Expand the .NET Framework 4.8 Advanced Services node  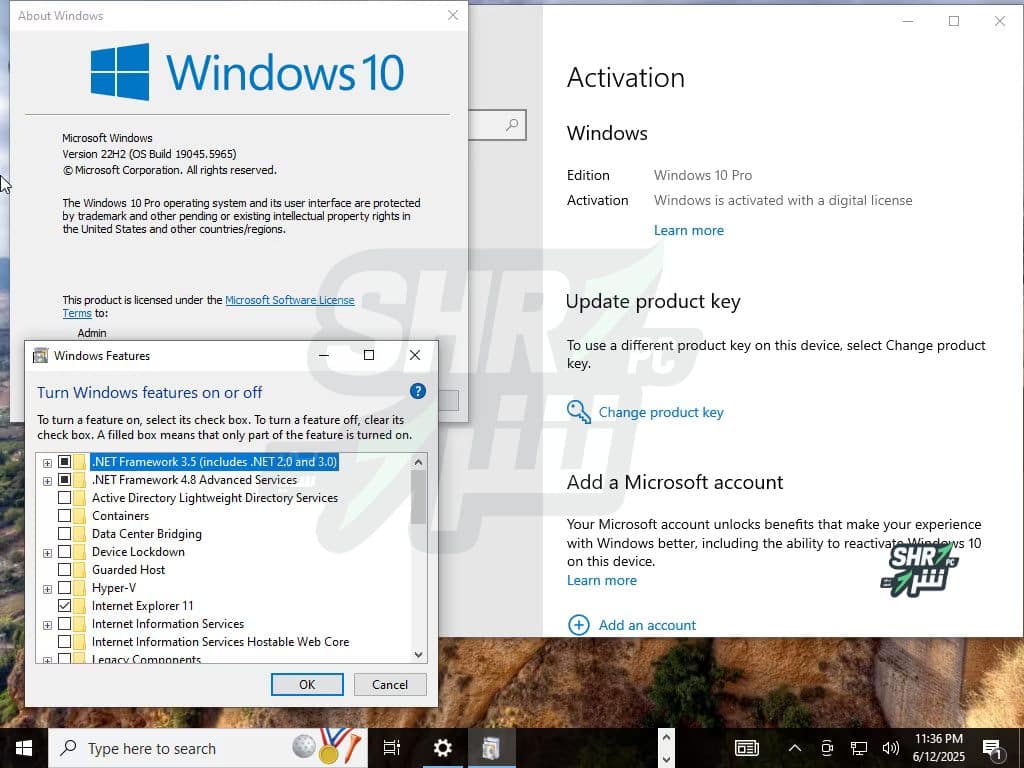[47, 481]
